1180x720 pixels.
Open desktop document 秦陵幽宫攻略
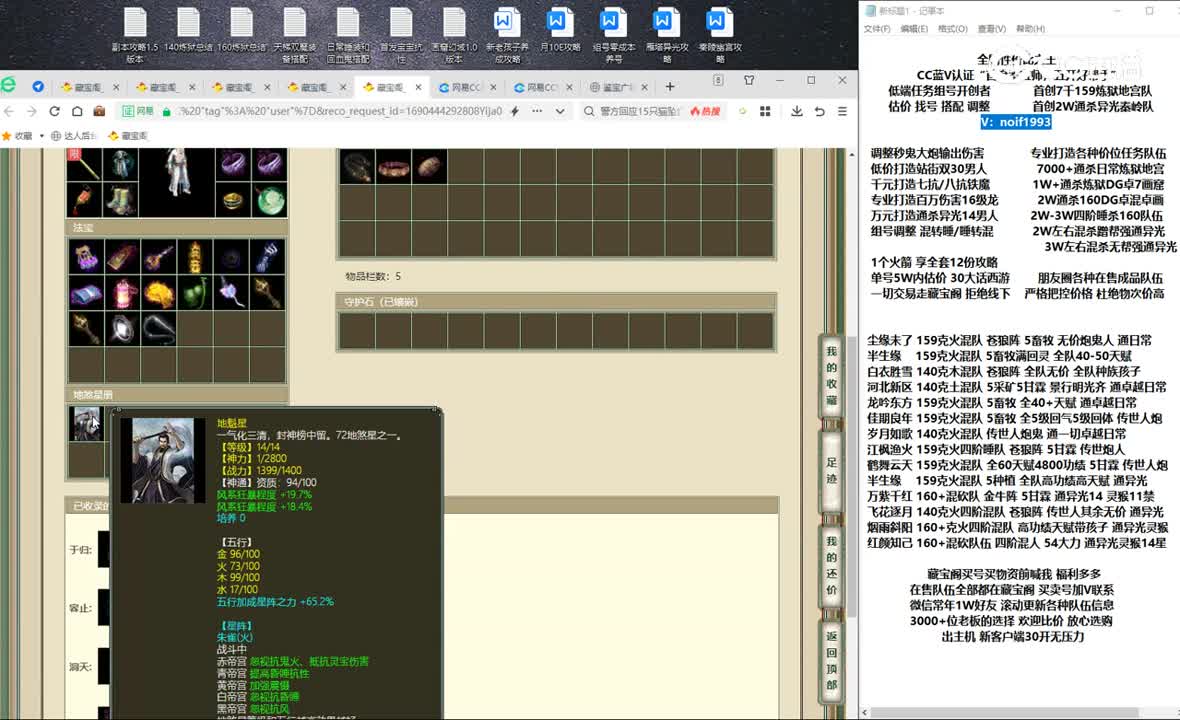coord(719,35)
